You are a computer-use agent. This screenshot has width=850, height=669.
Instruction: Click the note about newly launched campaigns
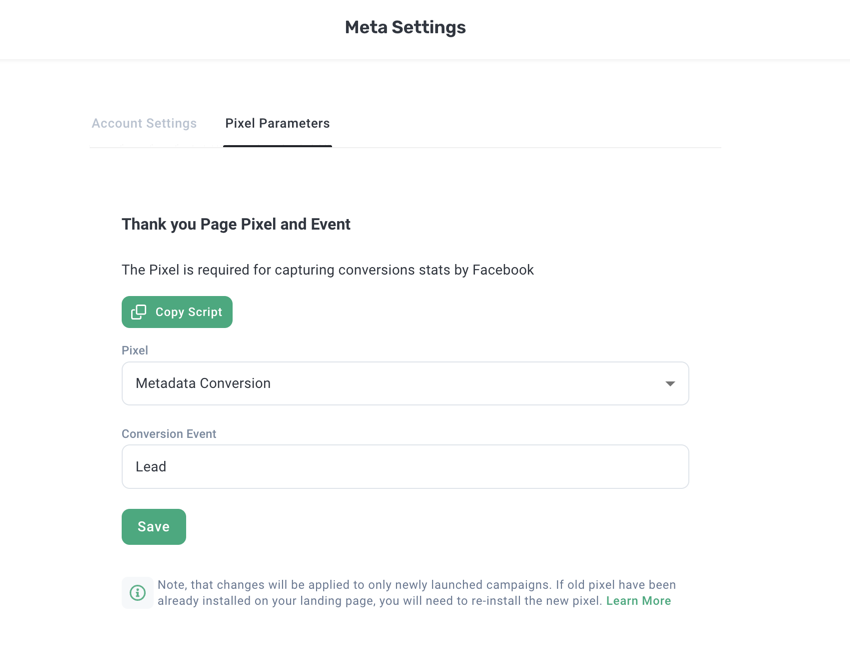click(x=400, y=585)
